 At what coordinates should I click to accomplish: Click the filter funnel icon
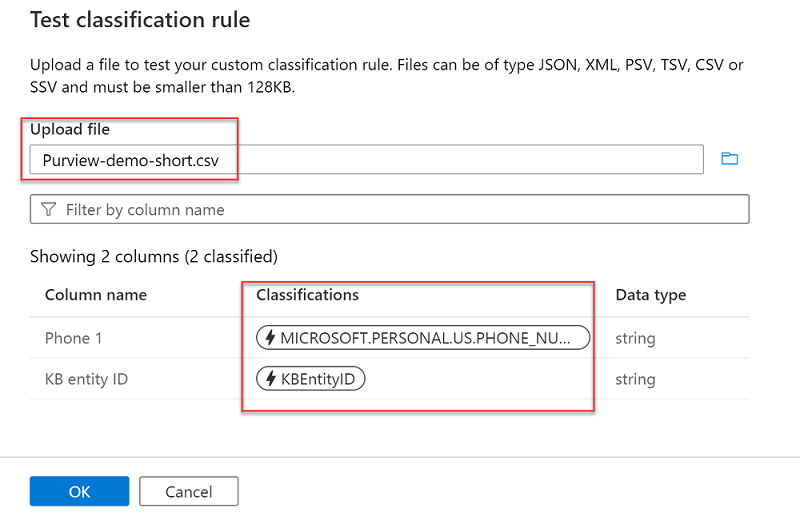[48, 210]
